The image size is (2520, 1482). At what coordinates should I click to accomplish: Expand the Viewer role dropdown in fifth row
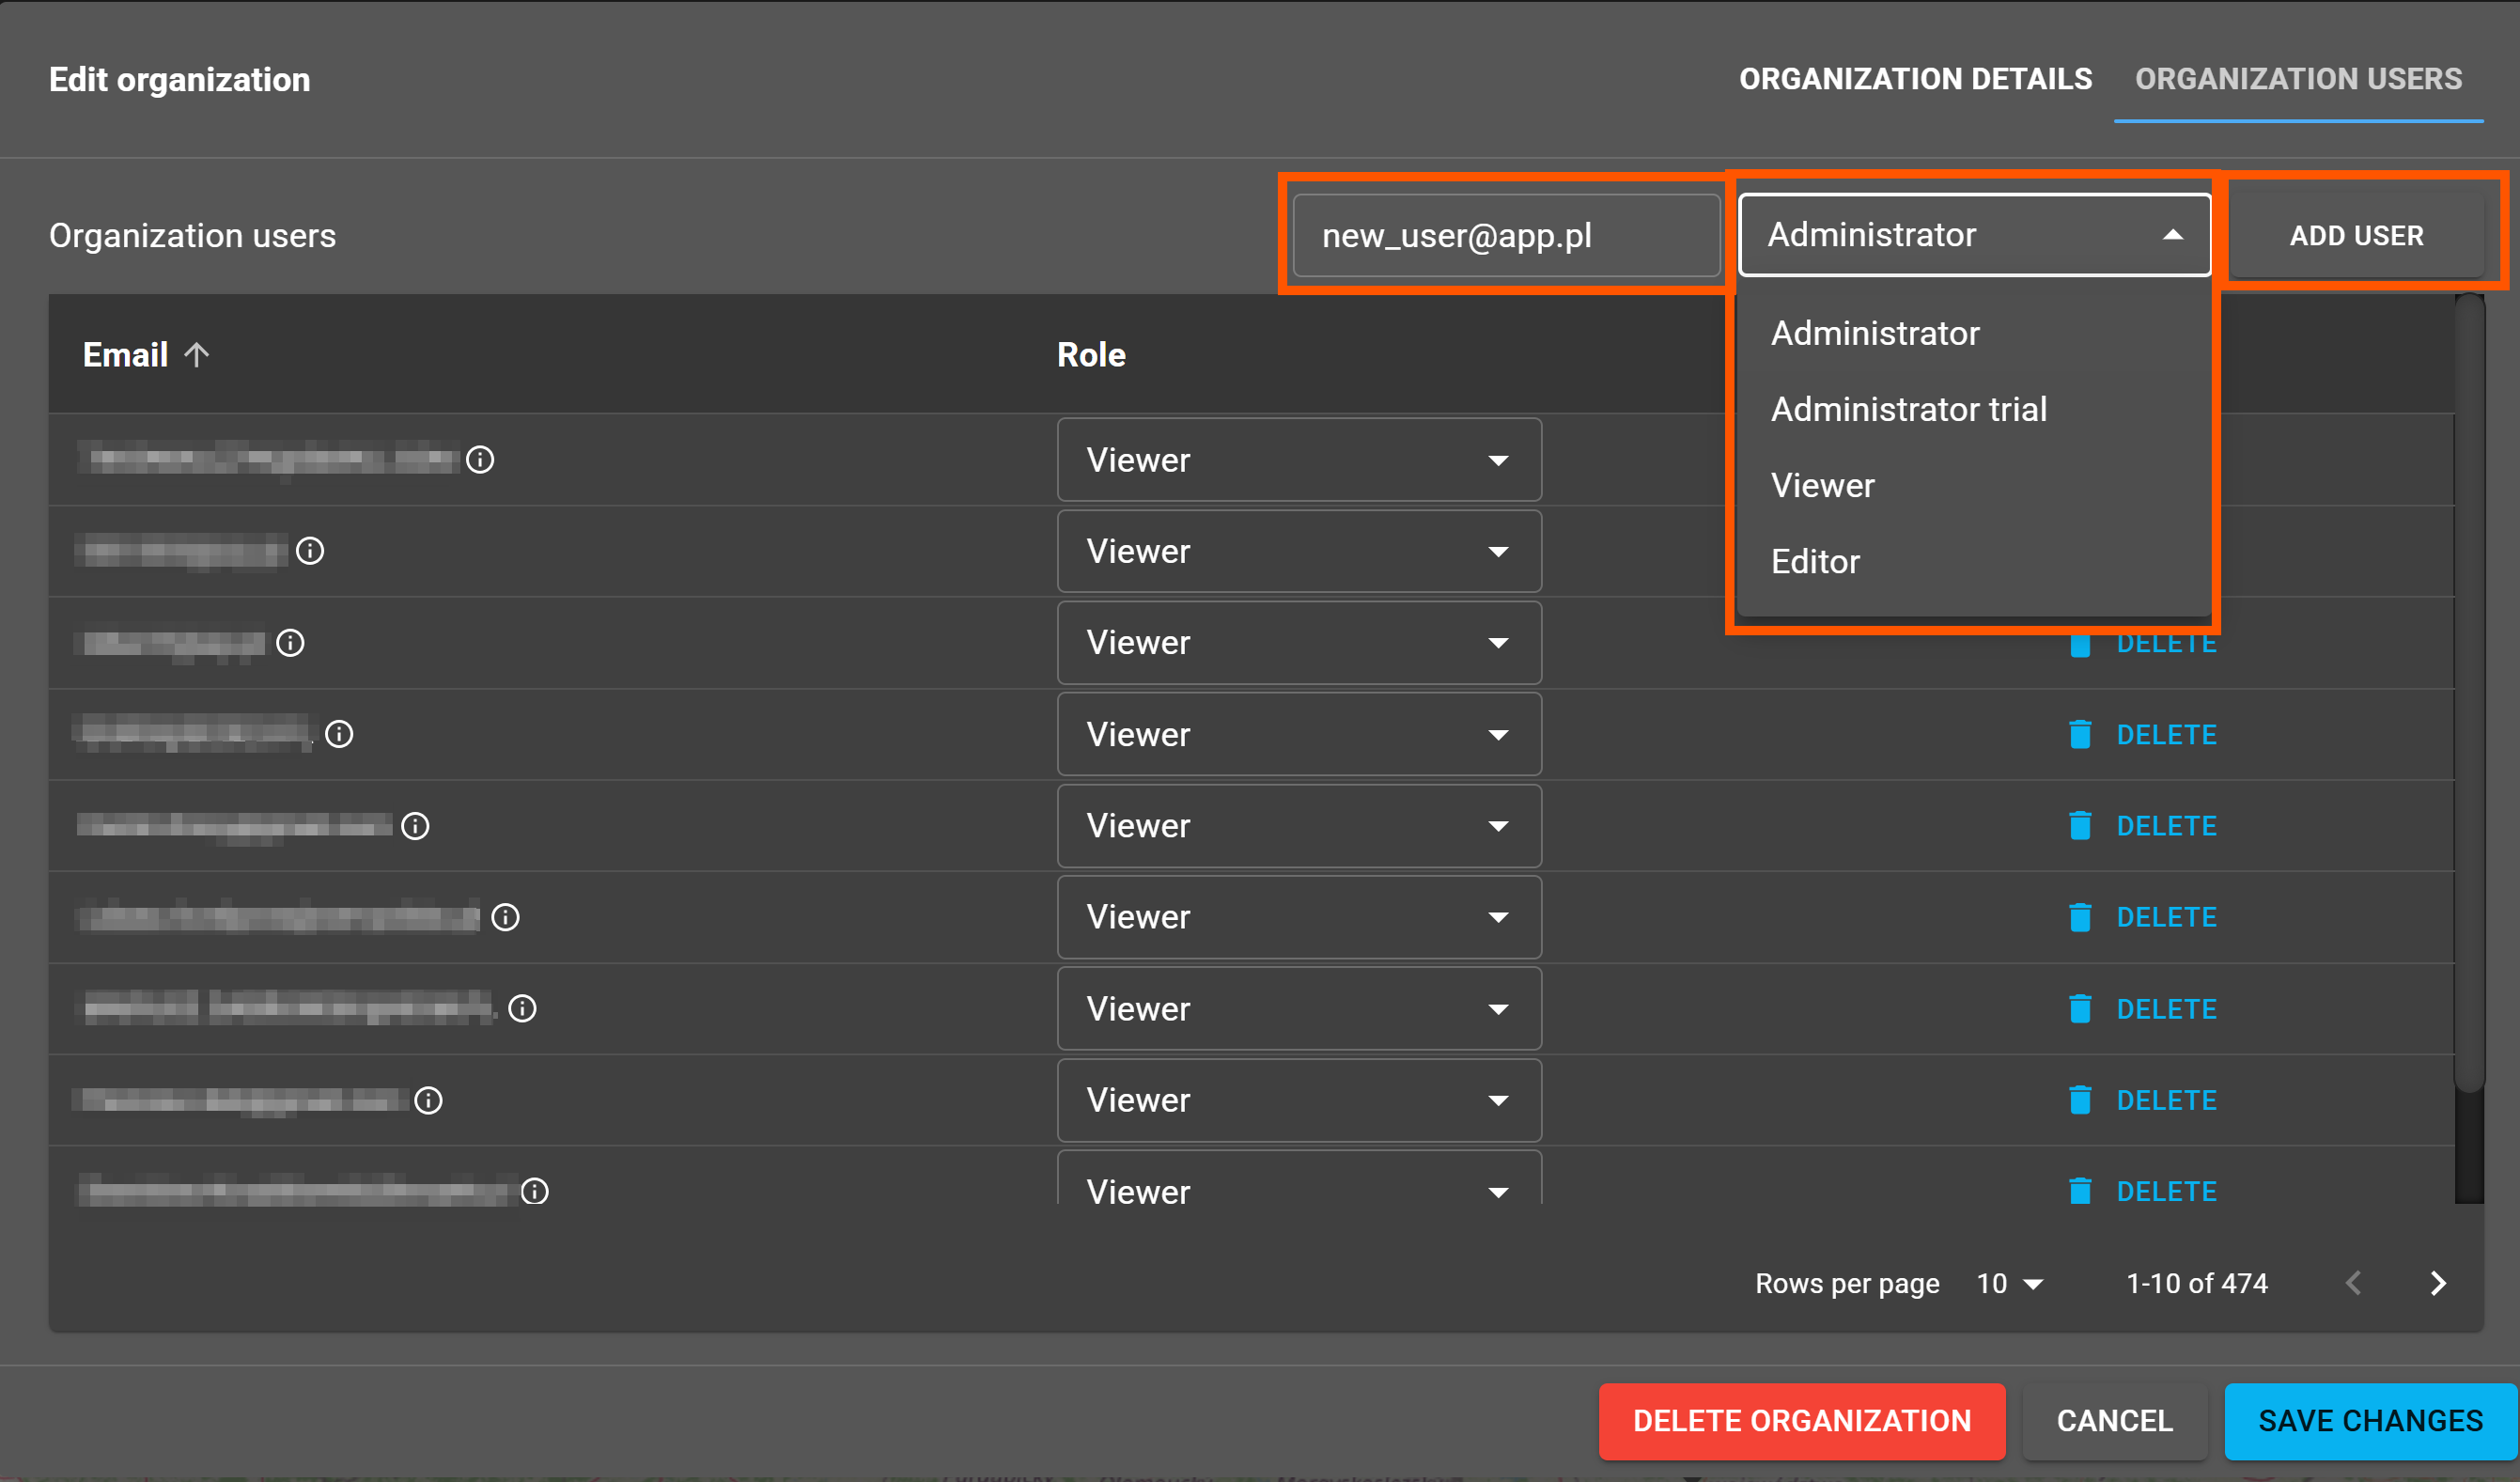pyautogui.click(x=1299, y=826)
